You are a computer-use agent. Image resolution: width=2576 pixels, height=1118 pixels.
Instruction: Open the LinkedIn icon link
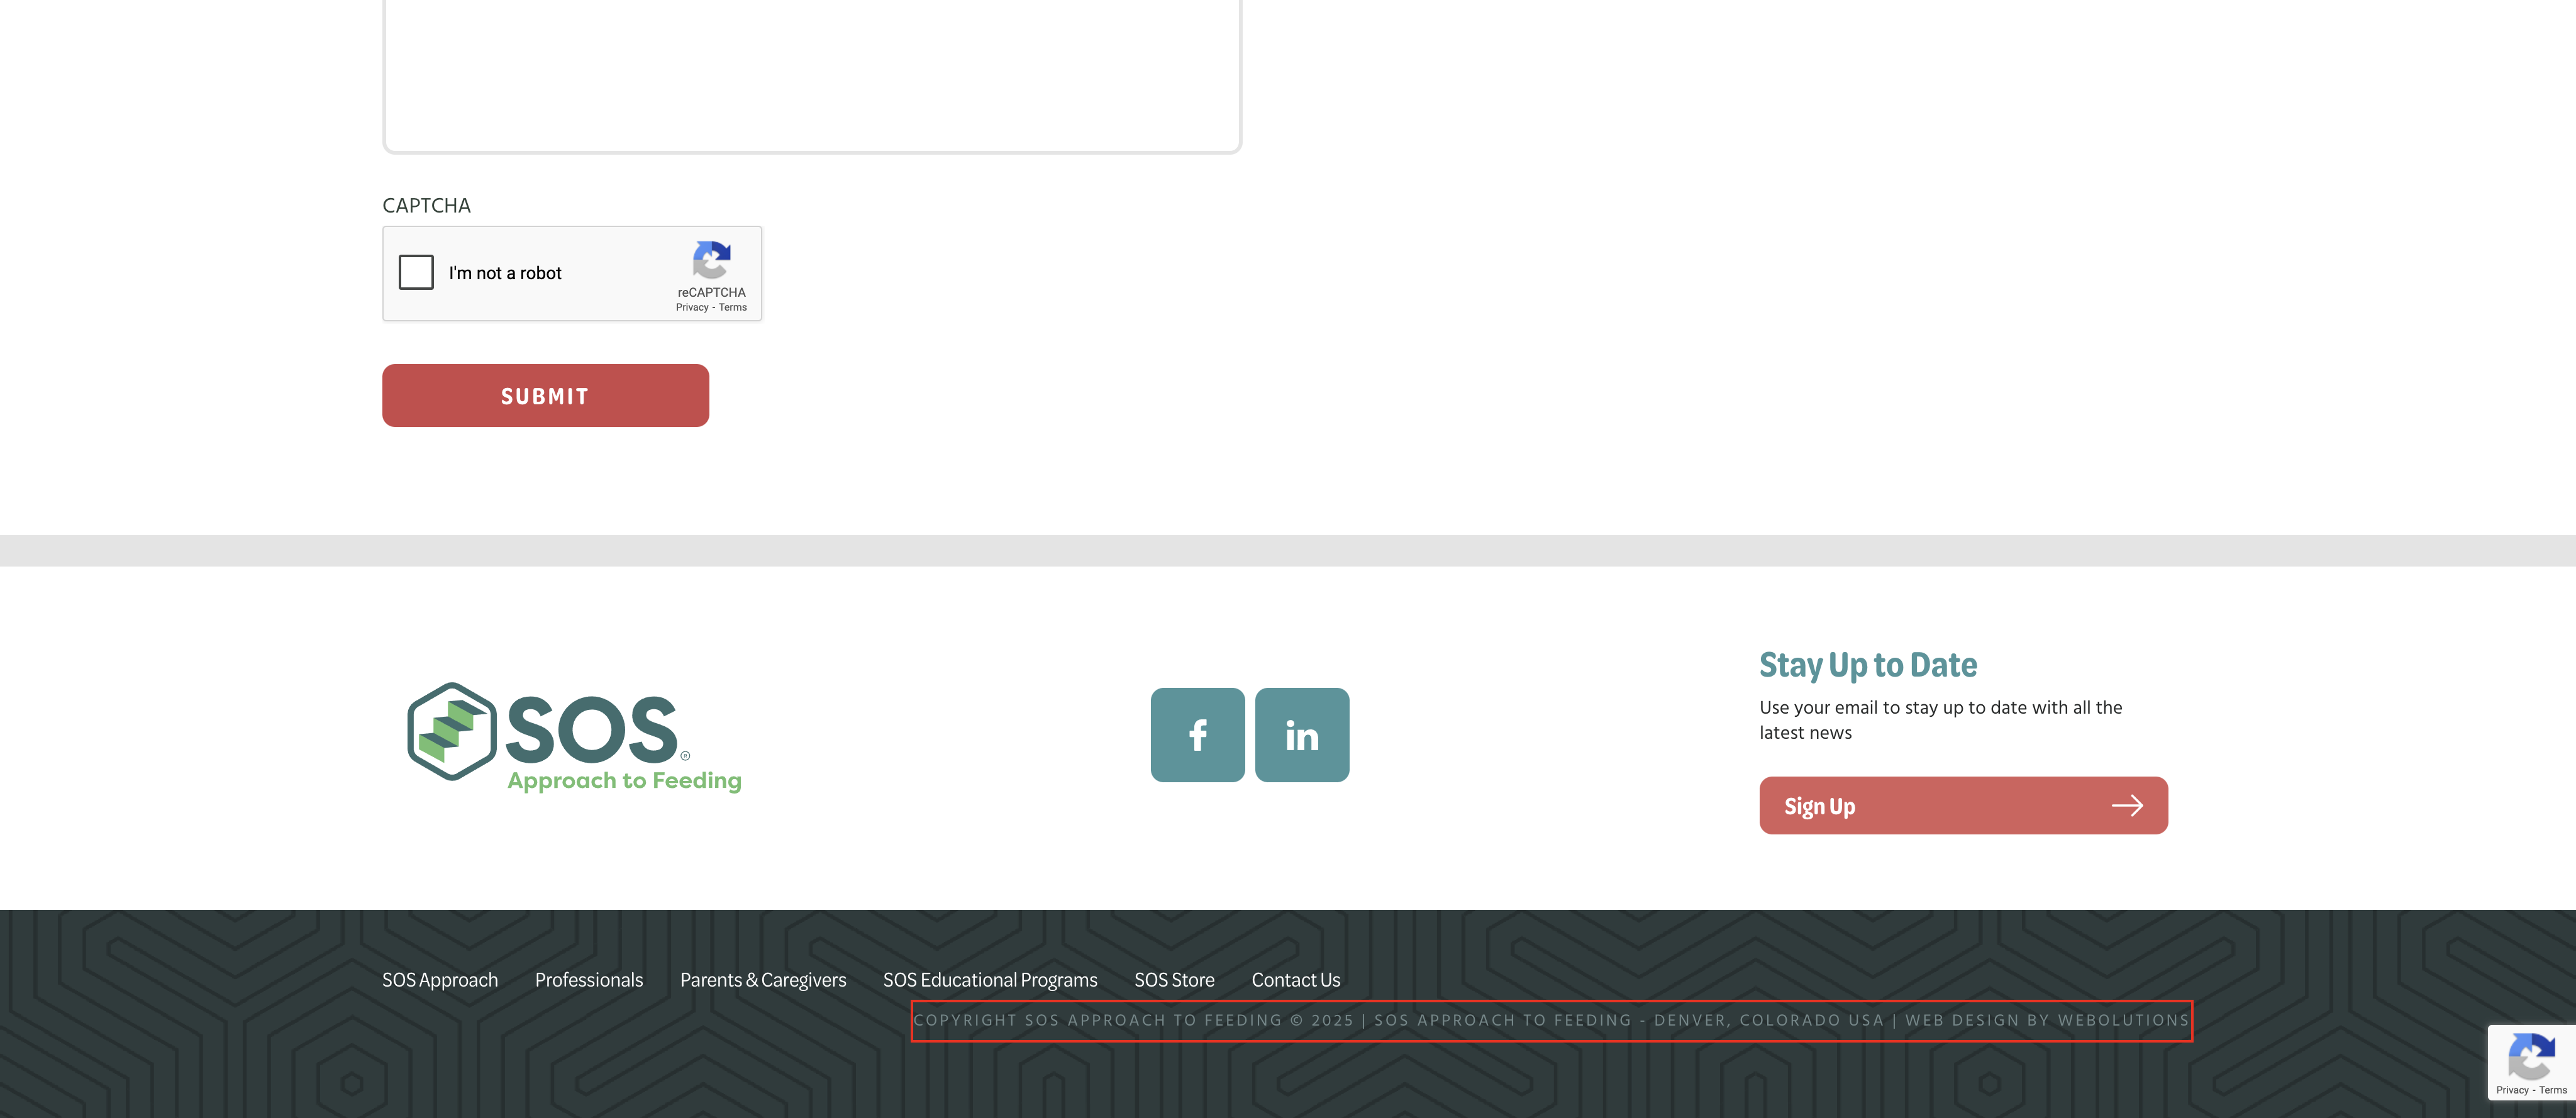click(x=1301, y=735)
